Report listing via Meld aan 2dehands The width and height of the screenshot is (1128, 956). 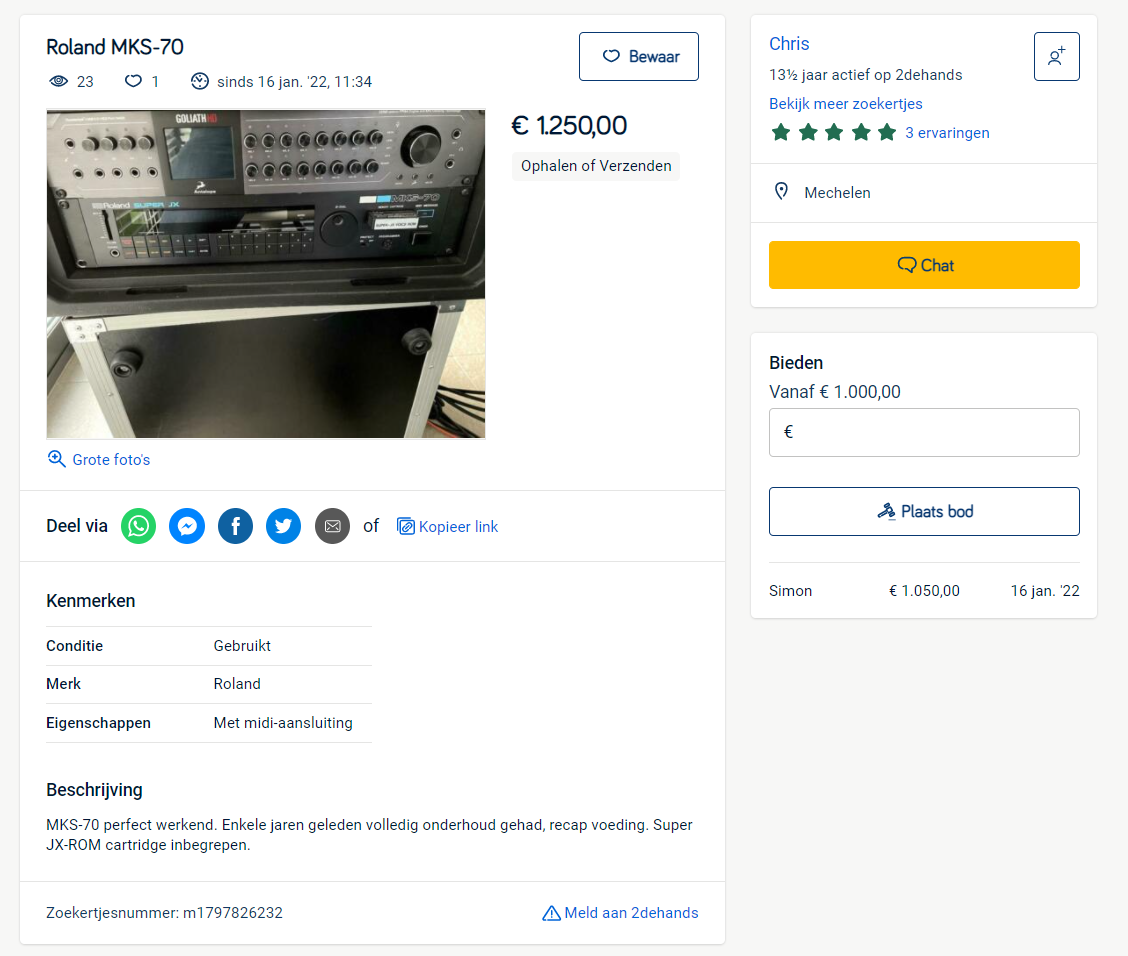[x=620, y=913]
